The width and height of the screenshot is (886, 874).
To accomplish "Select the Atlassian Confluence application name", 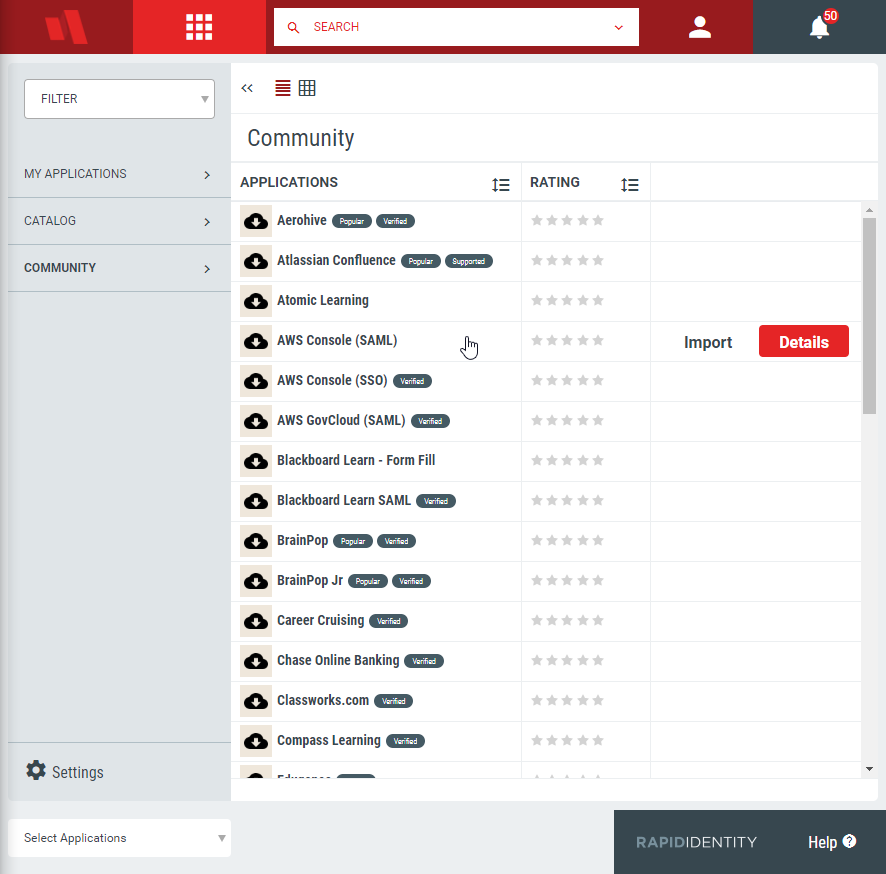I will pos(336,260).
